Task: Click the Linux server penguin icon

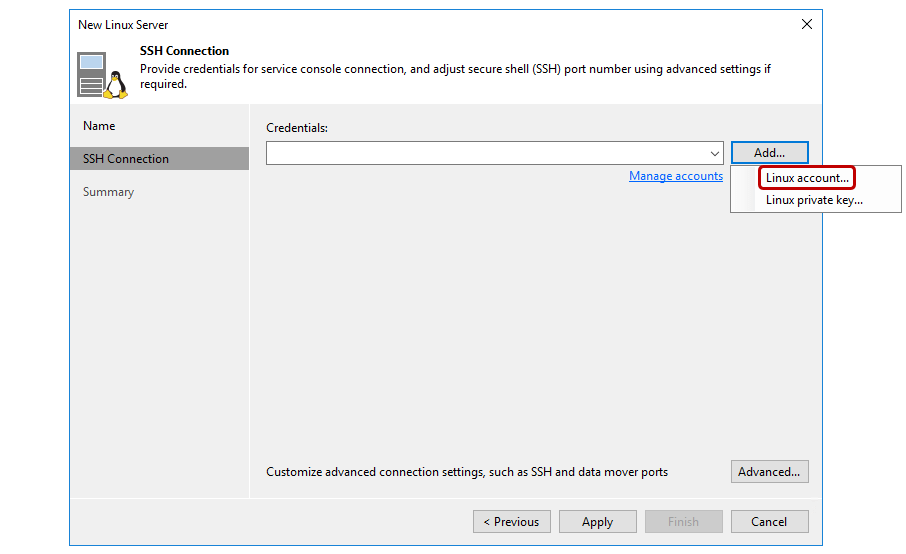Action: point(102,75)
